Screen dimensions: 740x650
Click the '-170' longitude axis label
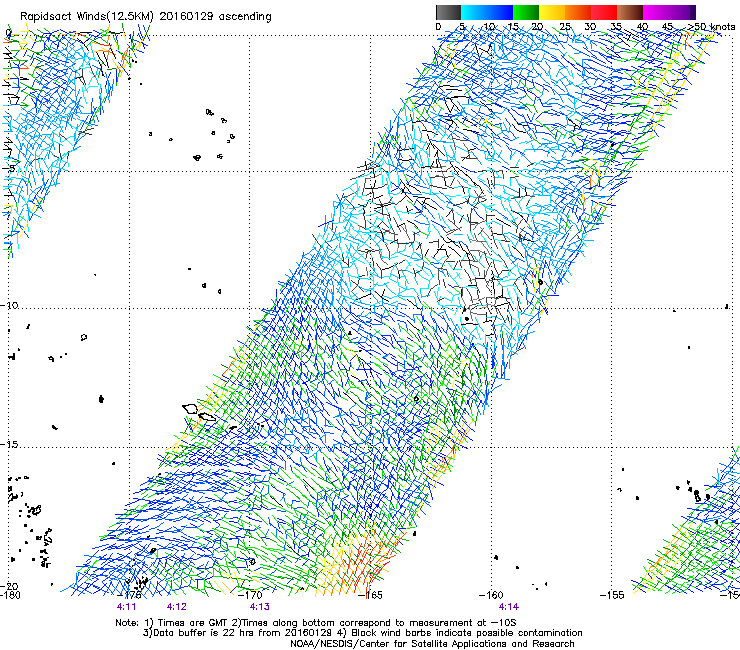(x=251, y=595)
